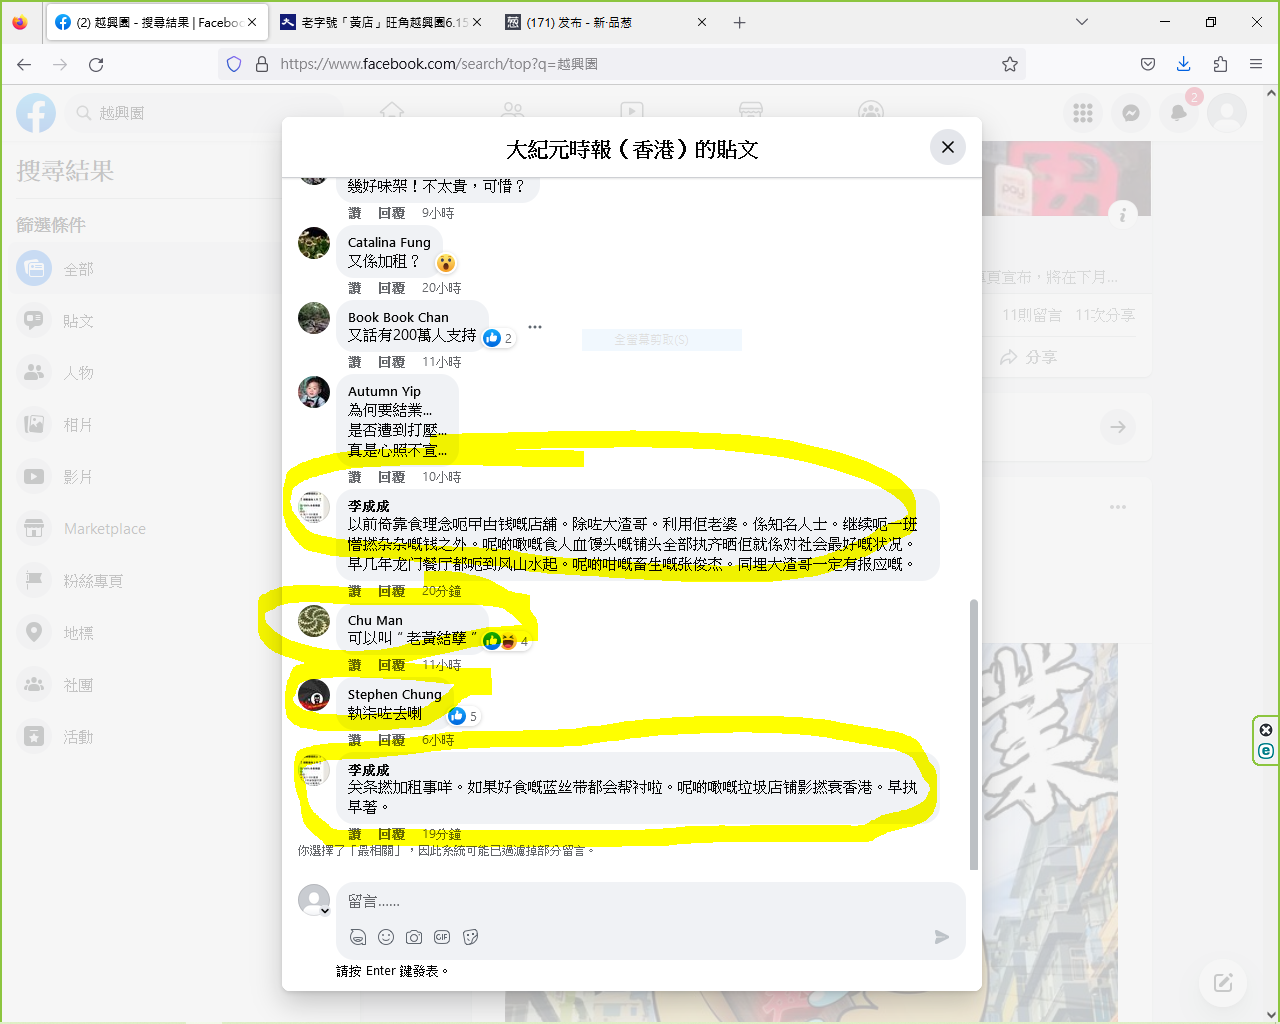Image resolution: width=1280 pixels, height=1024 pixels.
Task: Open the account profile avatar menu
Action: click(x=1227, y=113)
